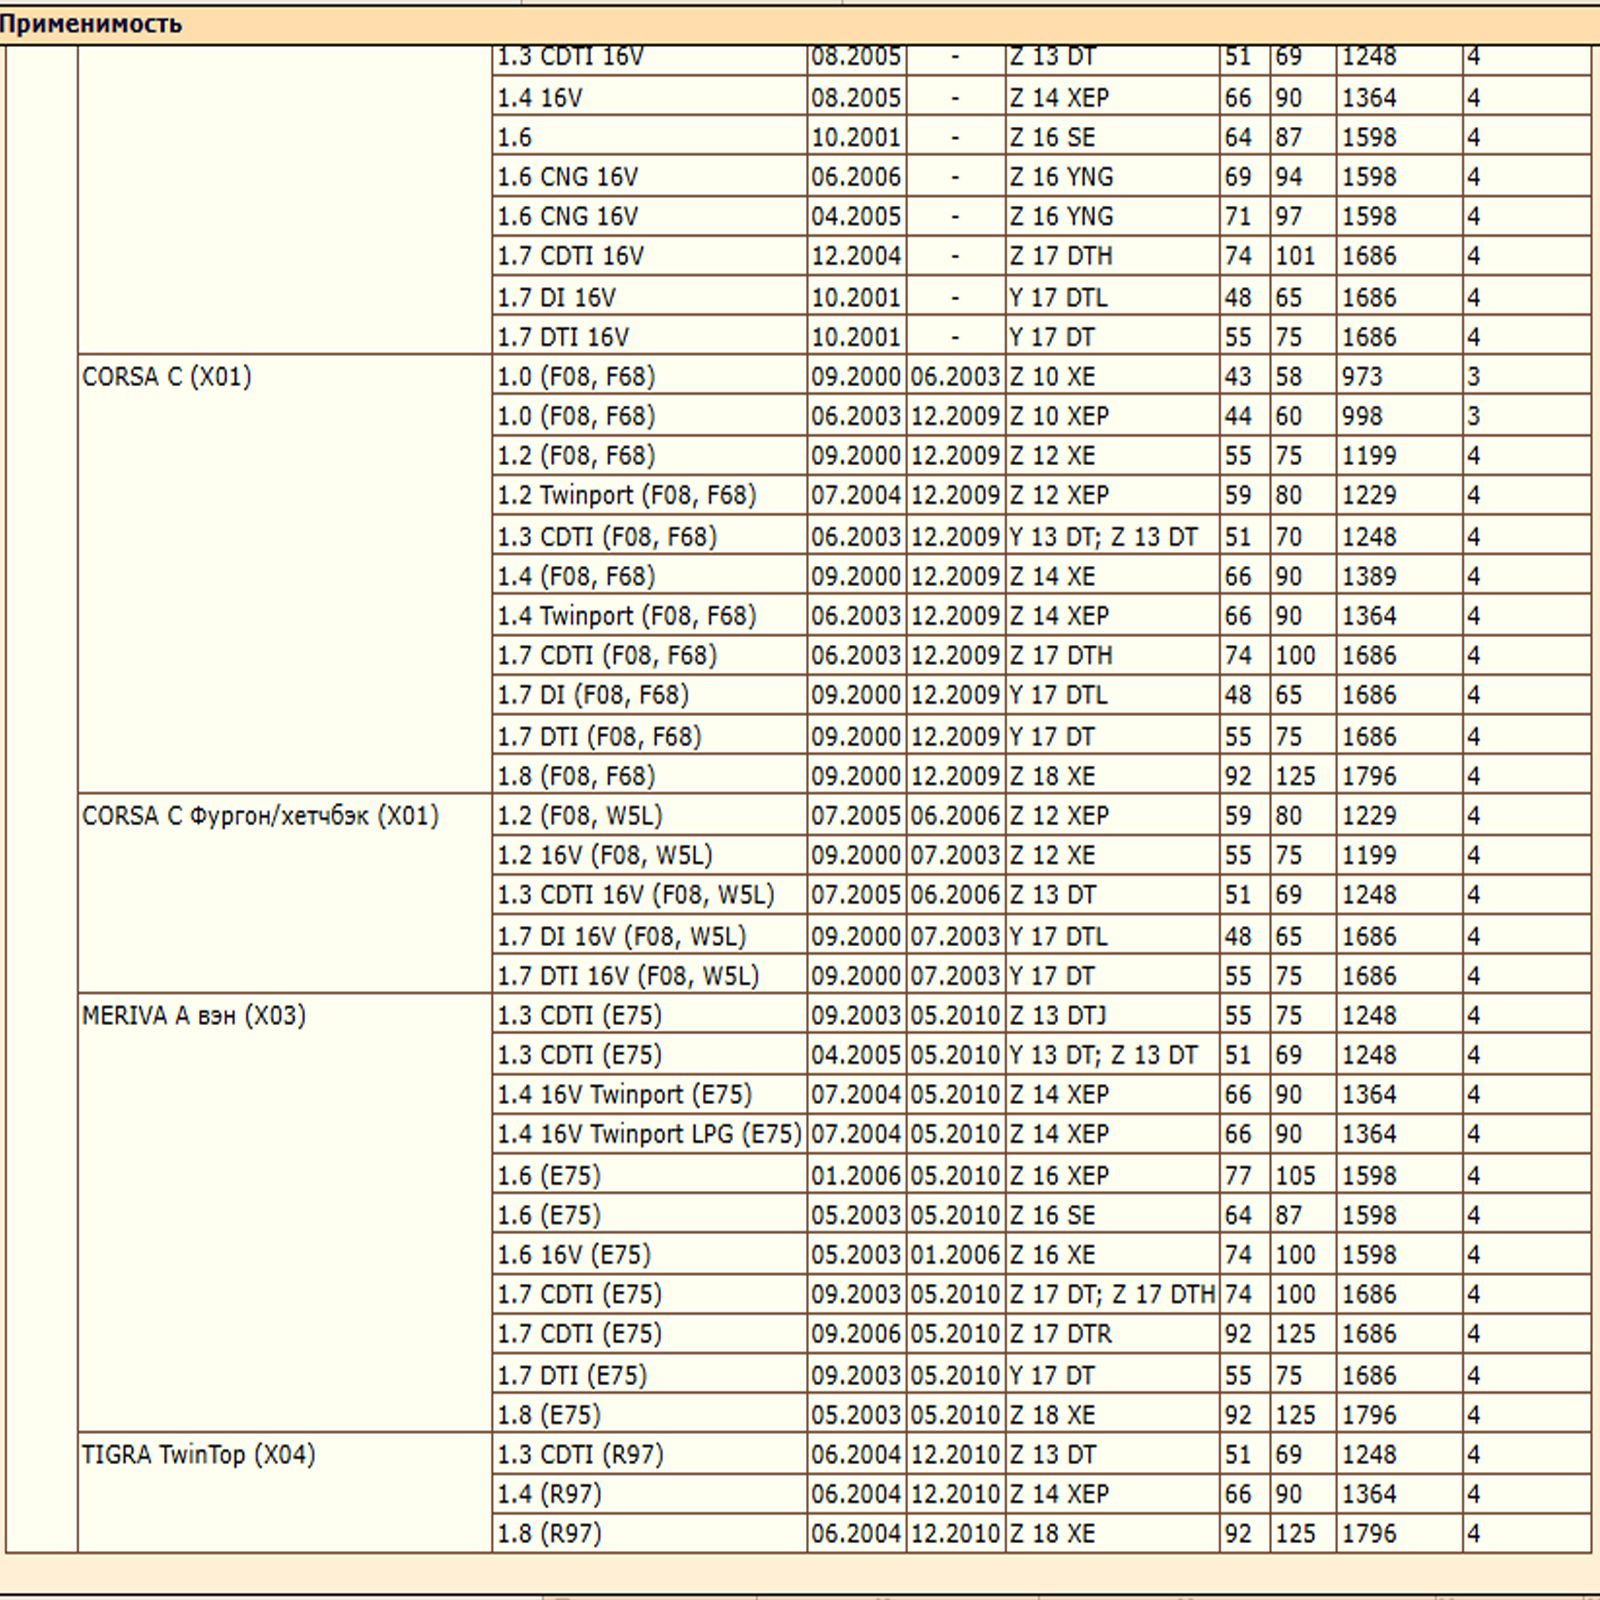Screen dimensions: 1600x1600
Task: Click the TIGRA TwinTop (X04) model cell
Action: (x=198, y=1455)
